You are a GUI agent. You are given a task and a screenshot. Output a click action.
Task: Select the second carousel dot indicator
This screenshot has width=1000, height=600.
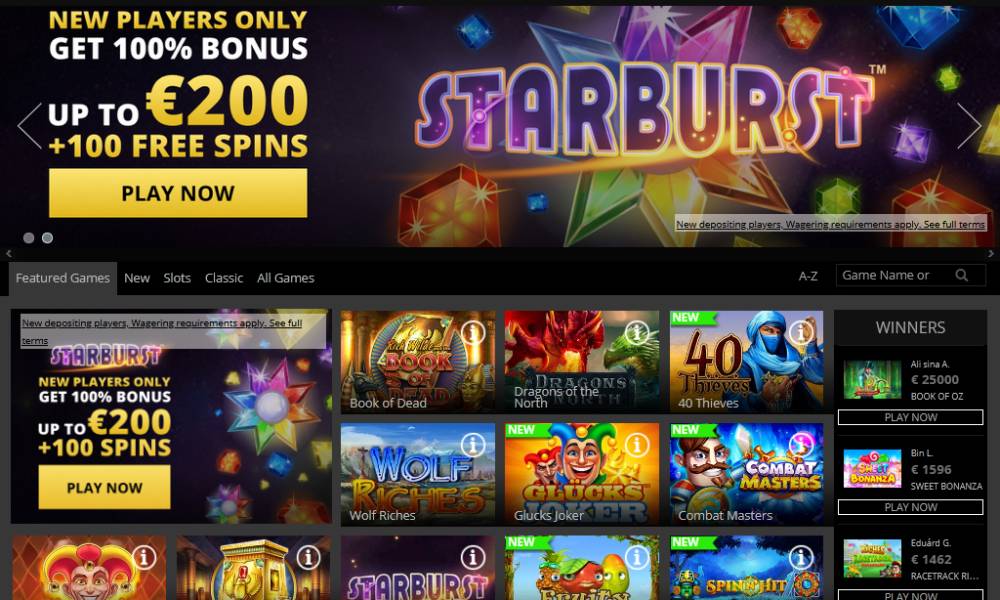click(47, 238)
